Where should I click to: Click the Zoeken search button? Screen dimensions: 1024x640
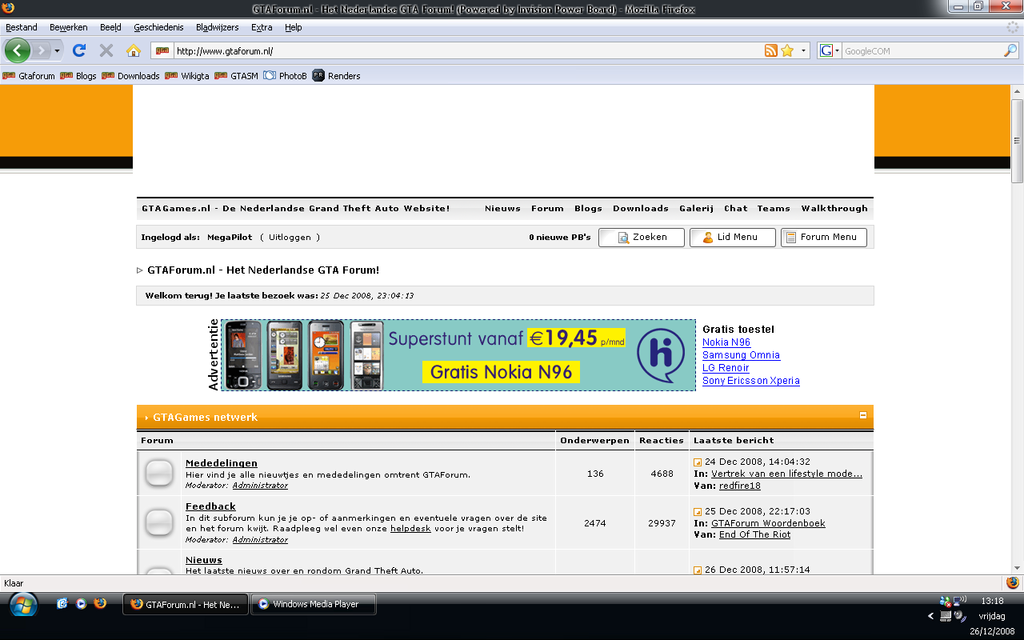(641, 237)
